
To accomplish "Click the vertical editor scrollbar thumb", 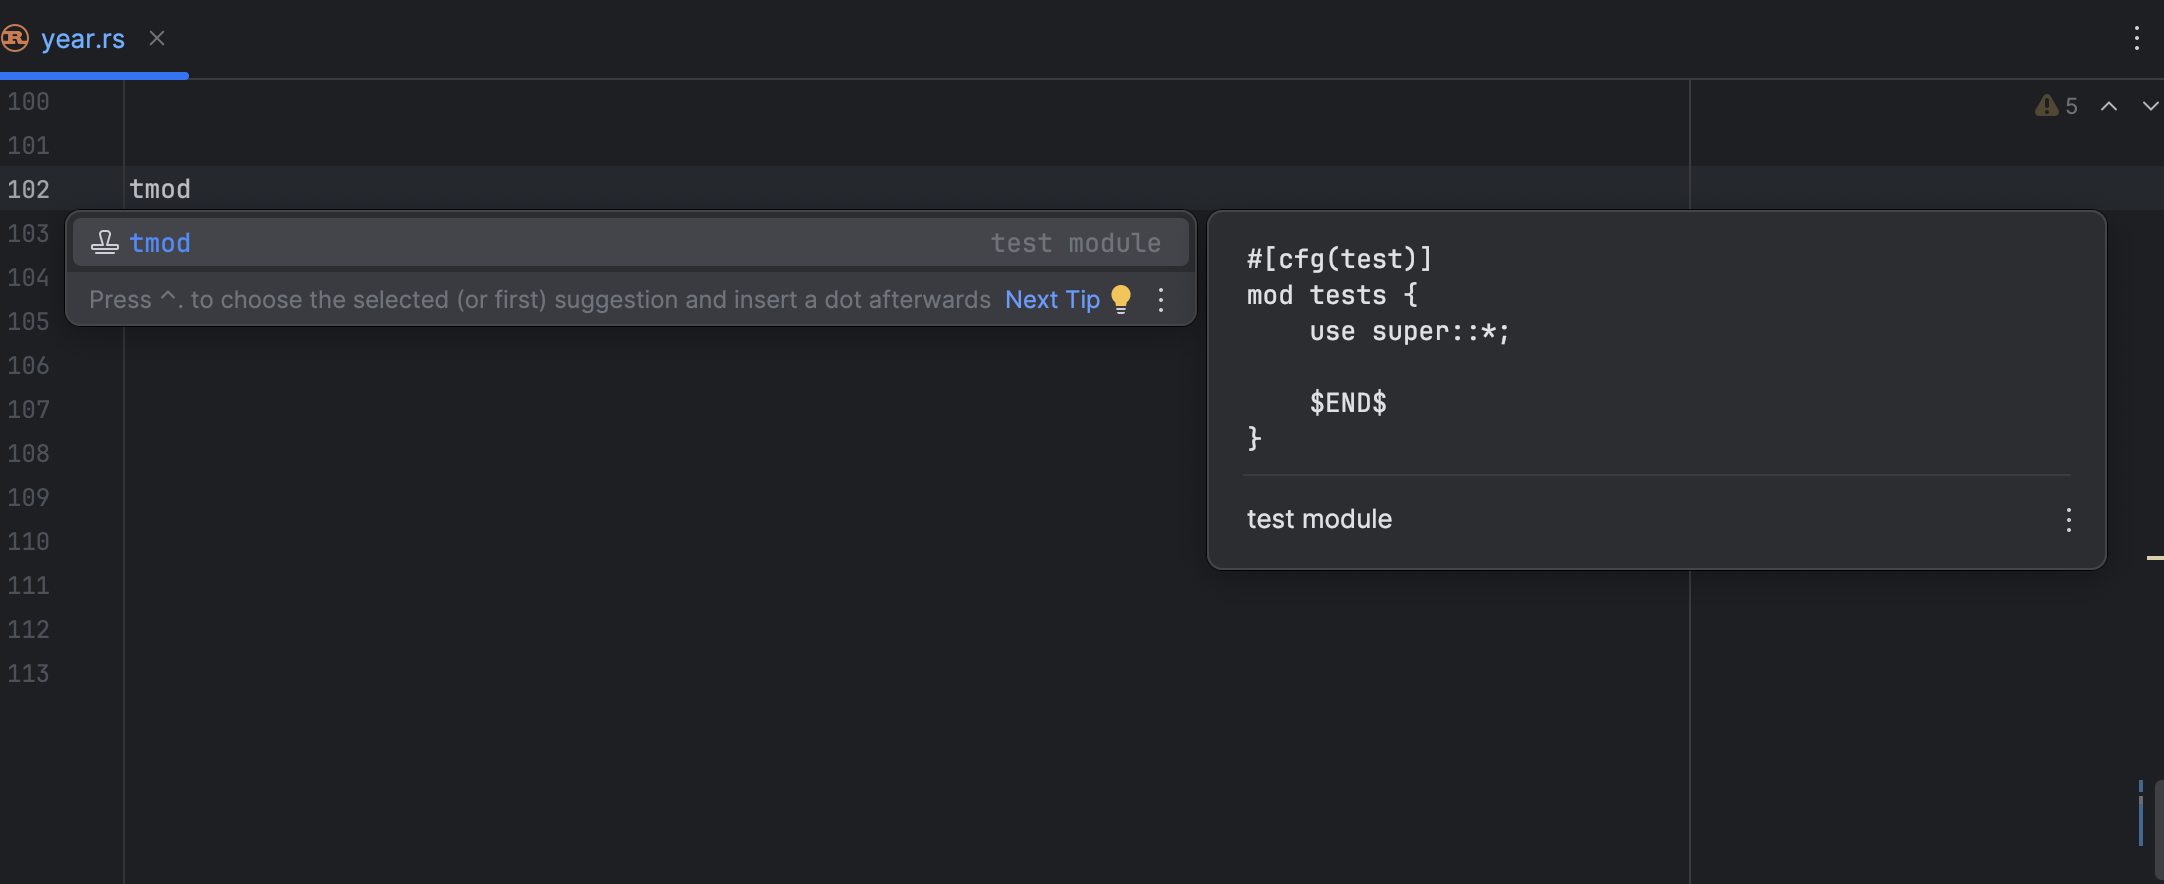I will click(2159, 830).
